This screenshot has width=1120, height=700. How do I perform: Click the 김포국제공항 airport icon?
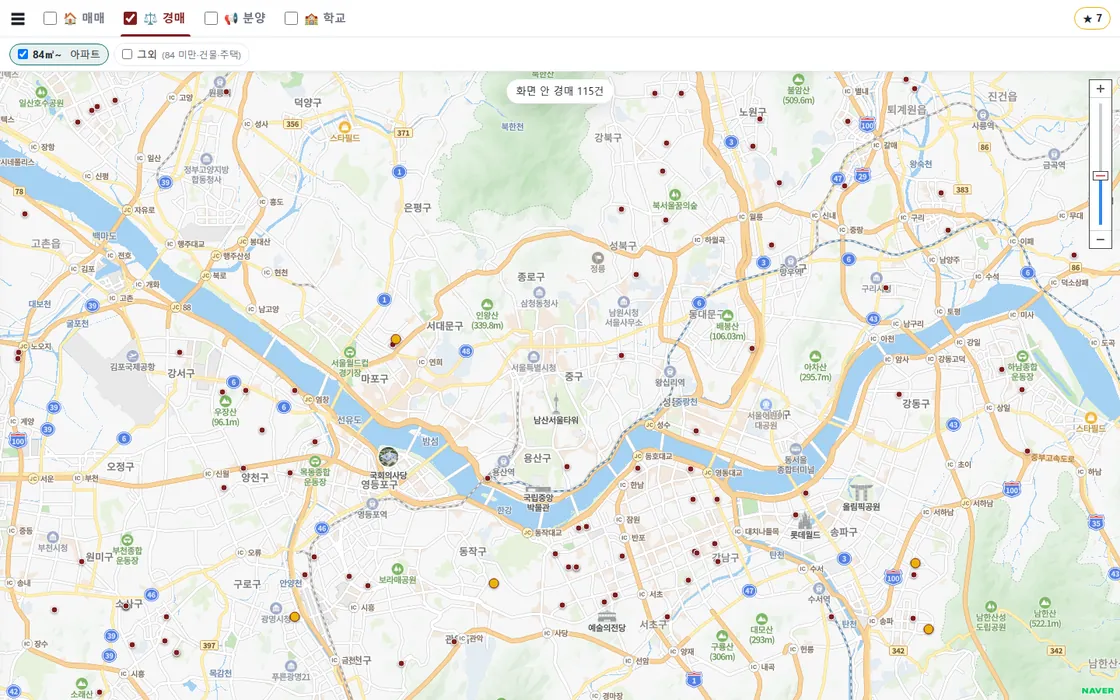tap(132, 356)
